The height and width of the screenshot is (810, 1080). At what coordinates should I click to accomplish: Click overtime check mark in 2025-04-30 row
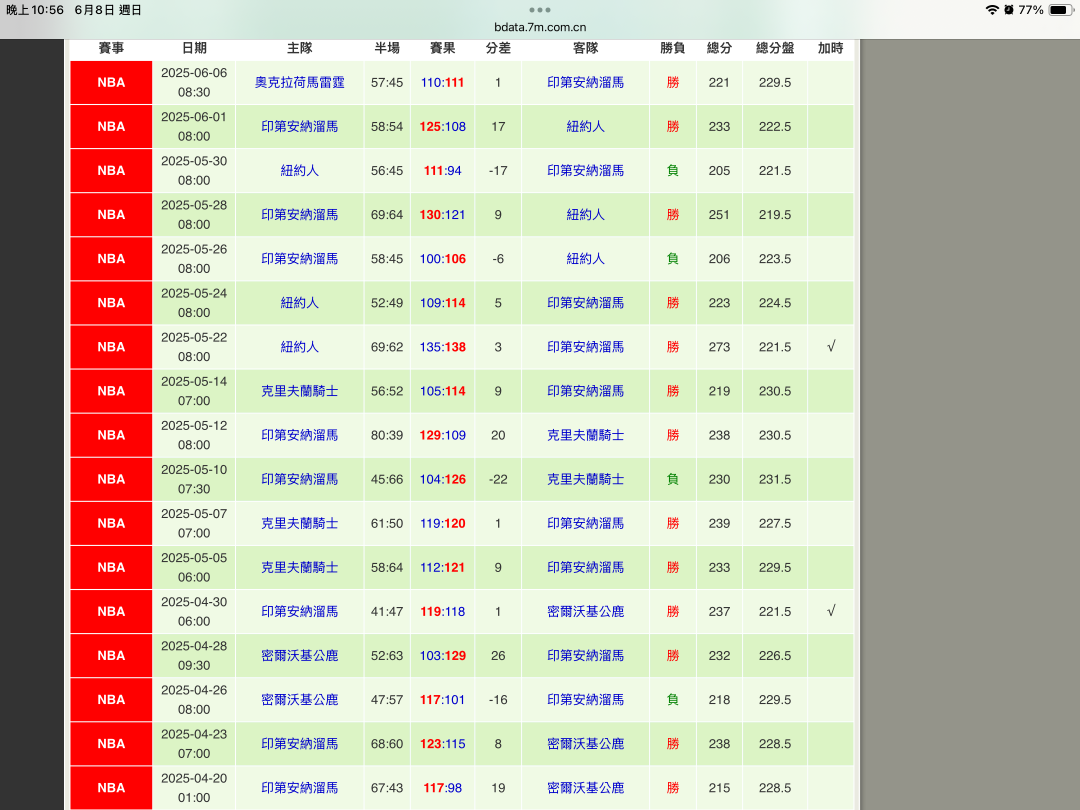pyautogui.click(x=831, y=611)
